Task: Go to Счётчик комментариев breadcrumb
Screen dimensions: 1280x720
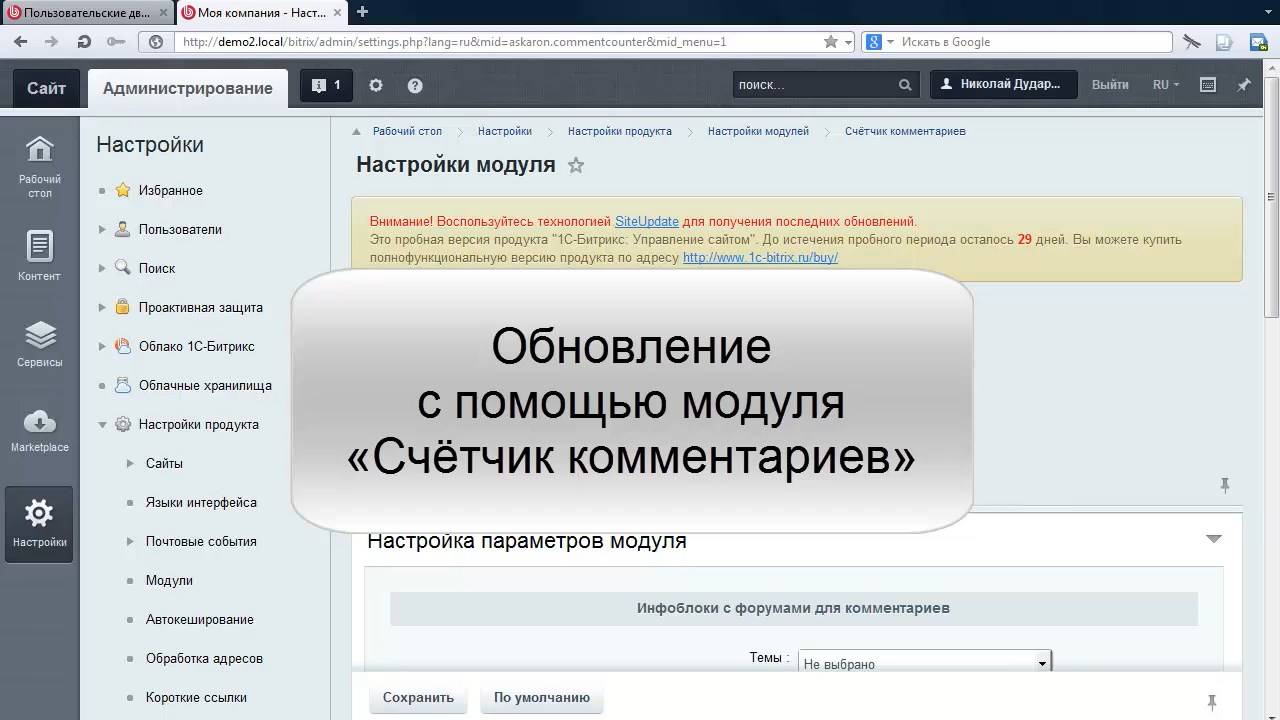Action: pyautogui.click(x=905, y=131)
